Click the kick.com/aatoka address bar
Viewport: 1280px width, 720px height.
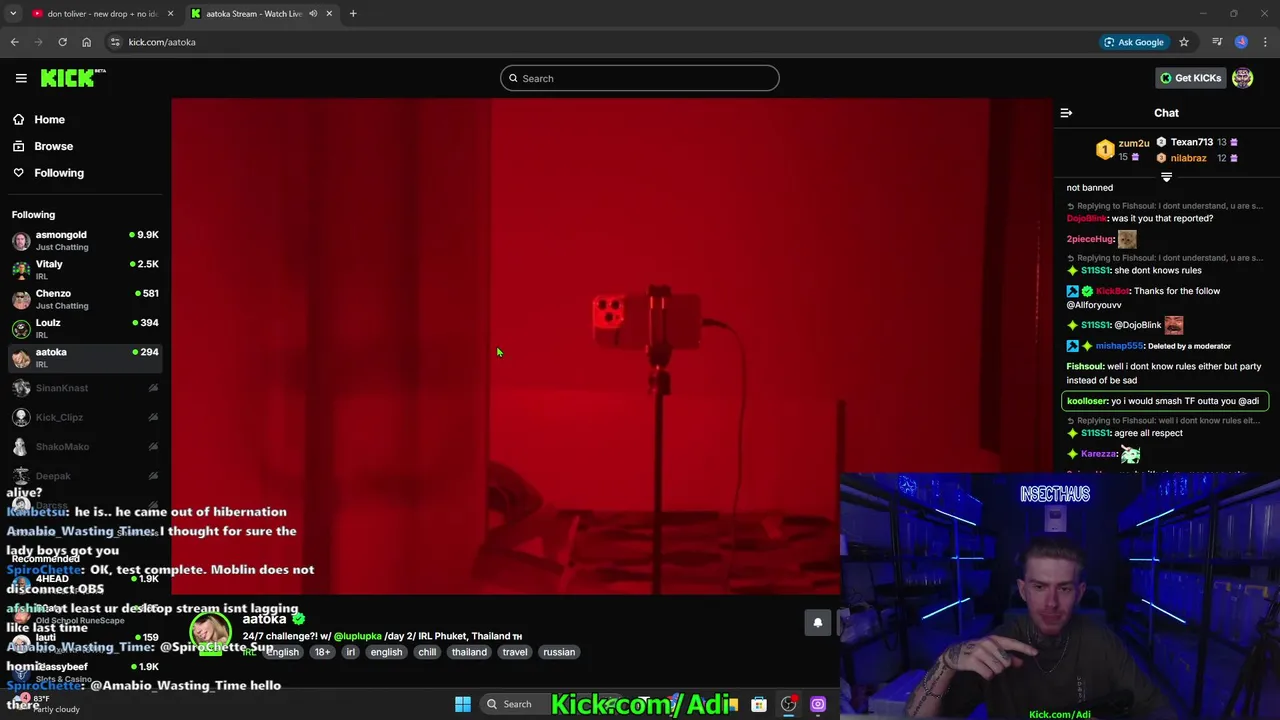(x=600, y=42)
